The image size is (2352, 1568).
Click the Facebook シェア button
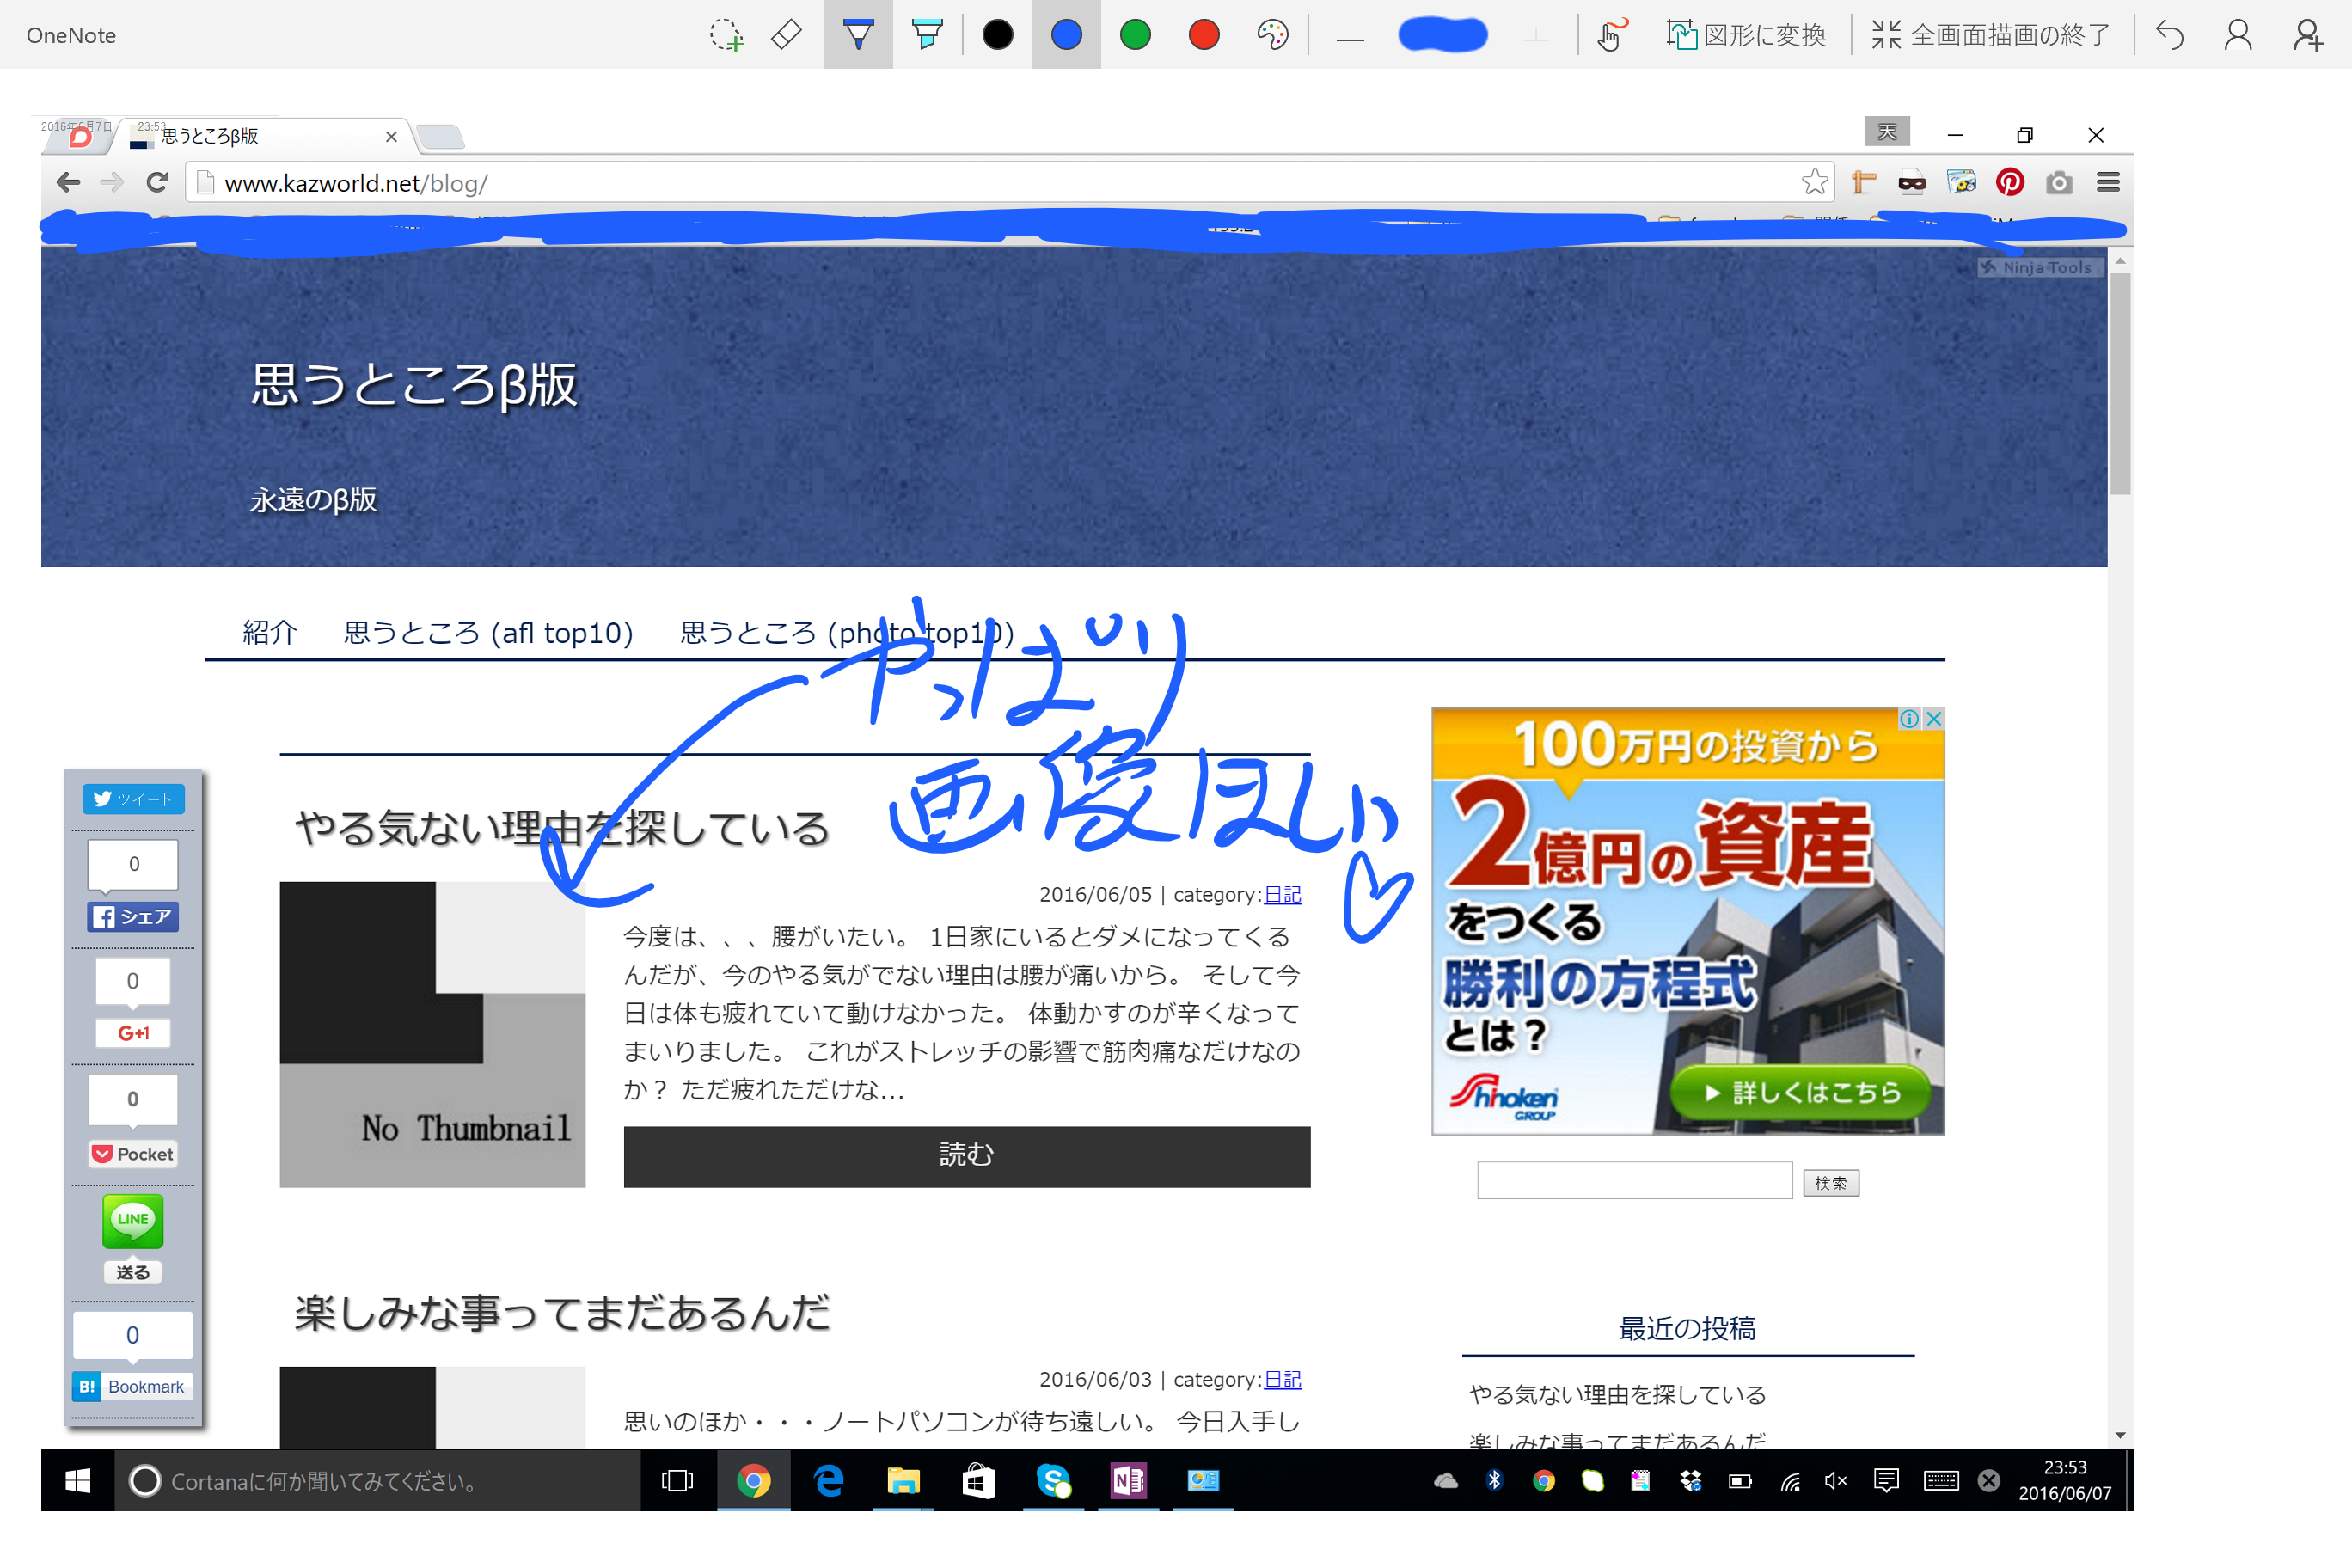click(x=133, y=916)
